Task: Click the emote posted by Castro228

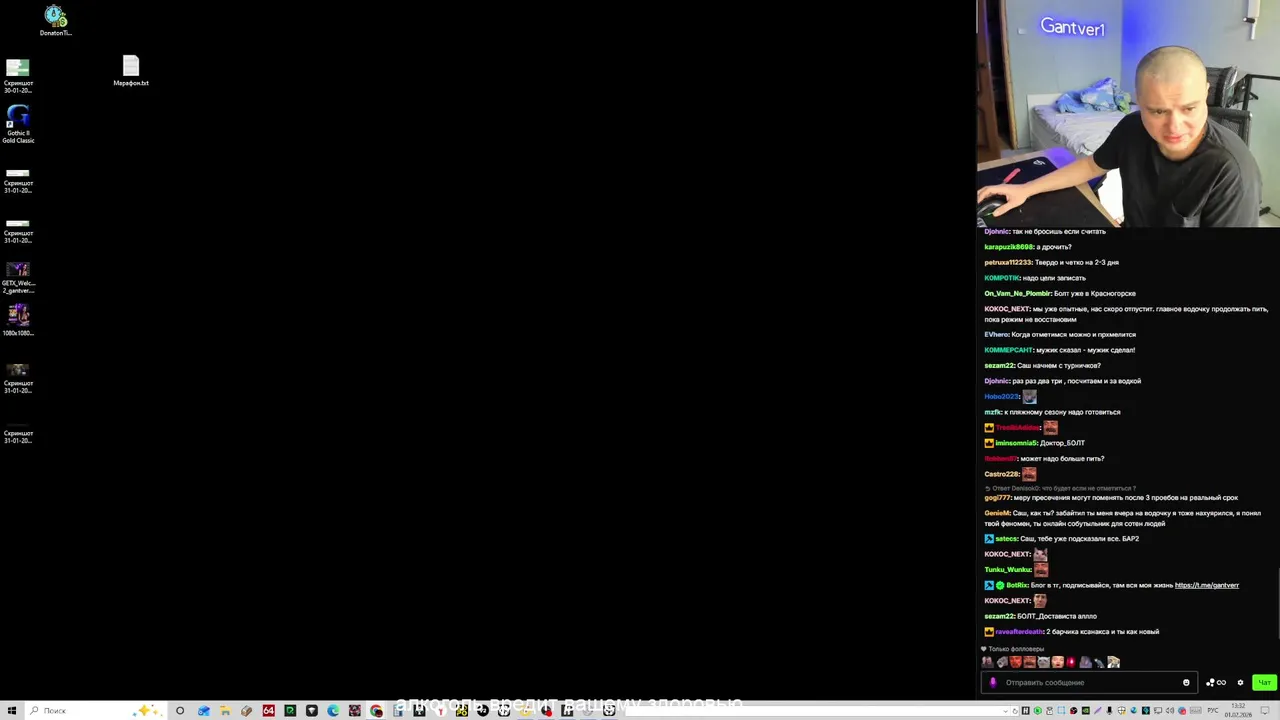Action: pyautogui.click(x=1029, y=474)
